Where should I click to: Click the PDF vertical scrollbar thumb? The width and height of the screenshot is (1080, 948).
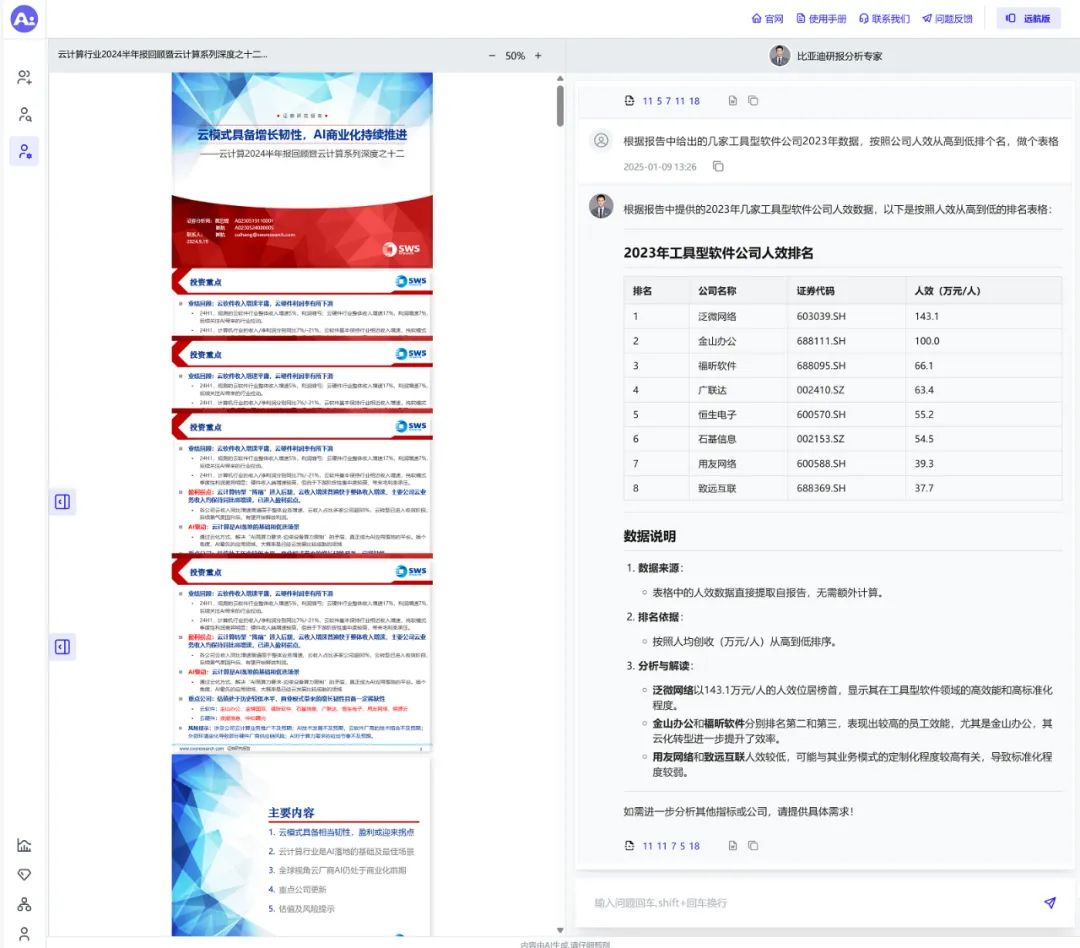[x=560, y=105]
